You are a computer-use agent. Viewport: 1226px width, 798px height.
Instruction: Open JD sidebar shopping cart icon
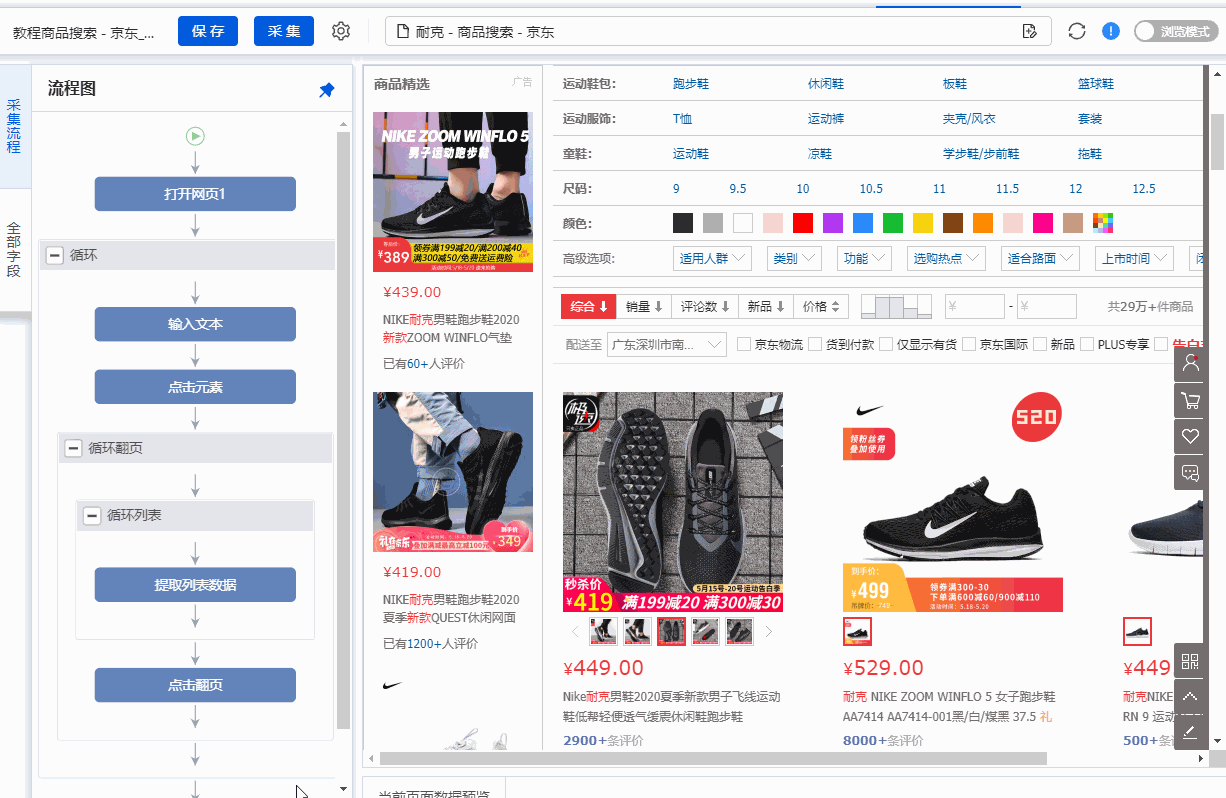pos(1190,400)
